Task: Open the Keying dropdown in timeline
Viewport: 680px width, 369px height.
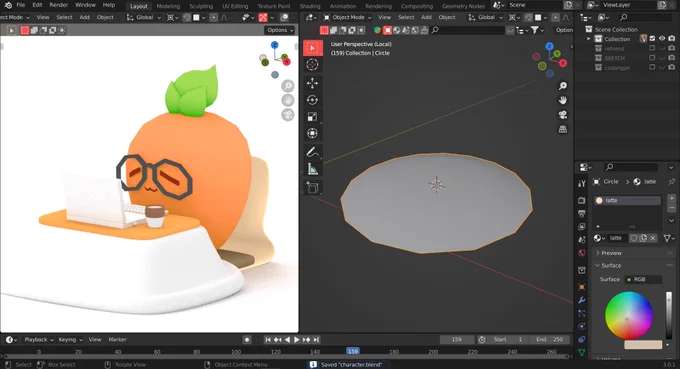Action: coord(70,340)
